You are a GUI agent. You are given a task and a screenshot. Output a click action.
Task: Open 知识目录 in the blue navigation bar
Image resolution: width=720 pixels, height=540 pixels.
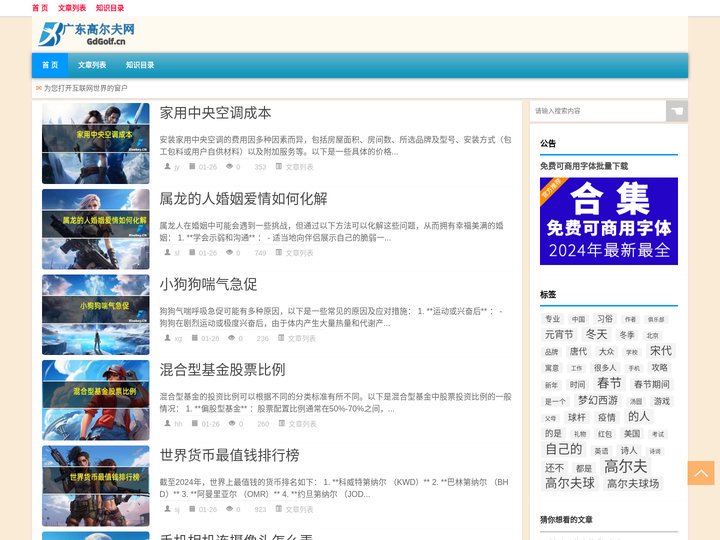point(140,65)
